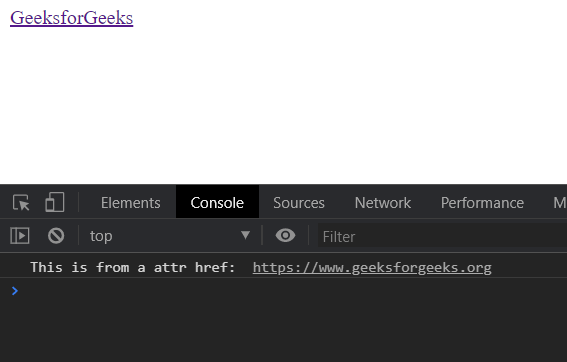Open the Sources tab
The height and width of the screenshot is (362, 567).
299,203
